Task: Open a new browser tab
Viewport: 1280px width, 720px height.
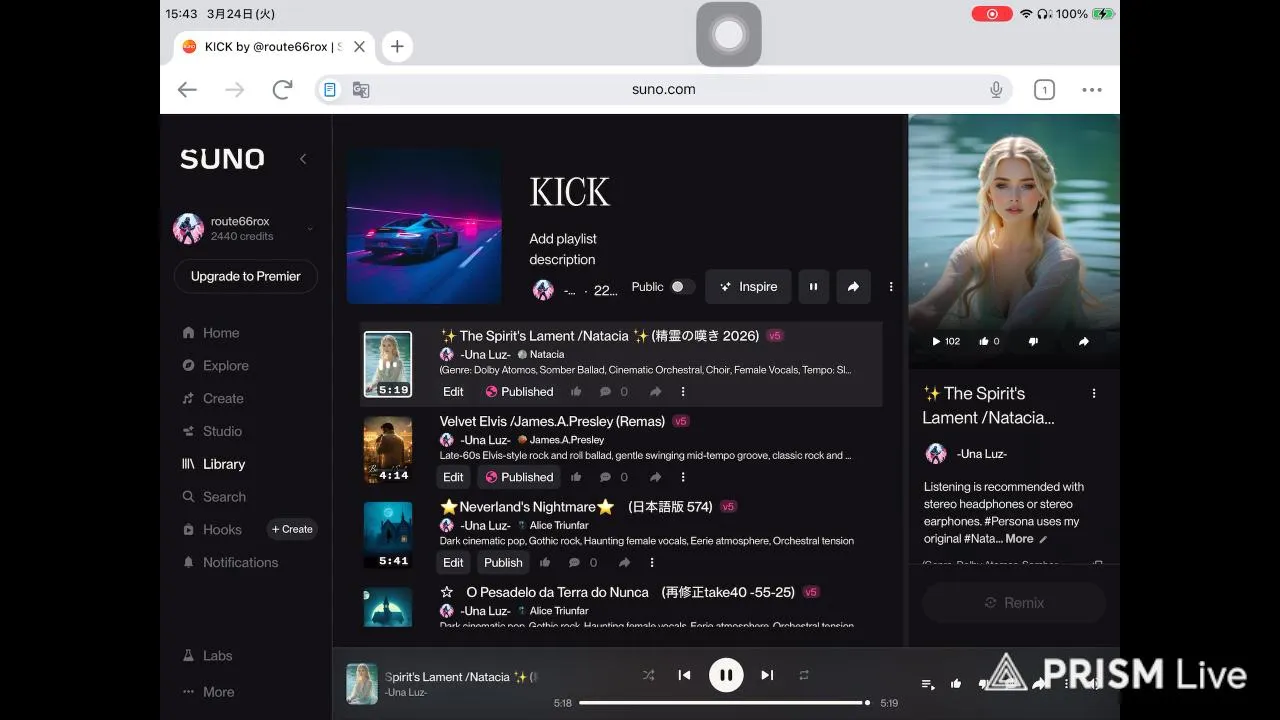Action: coord(397,46)
